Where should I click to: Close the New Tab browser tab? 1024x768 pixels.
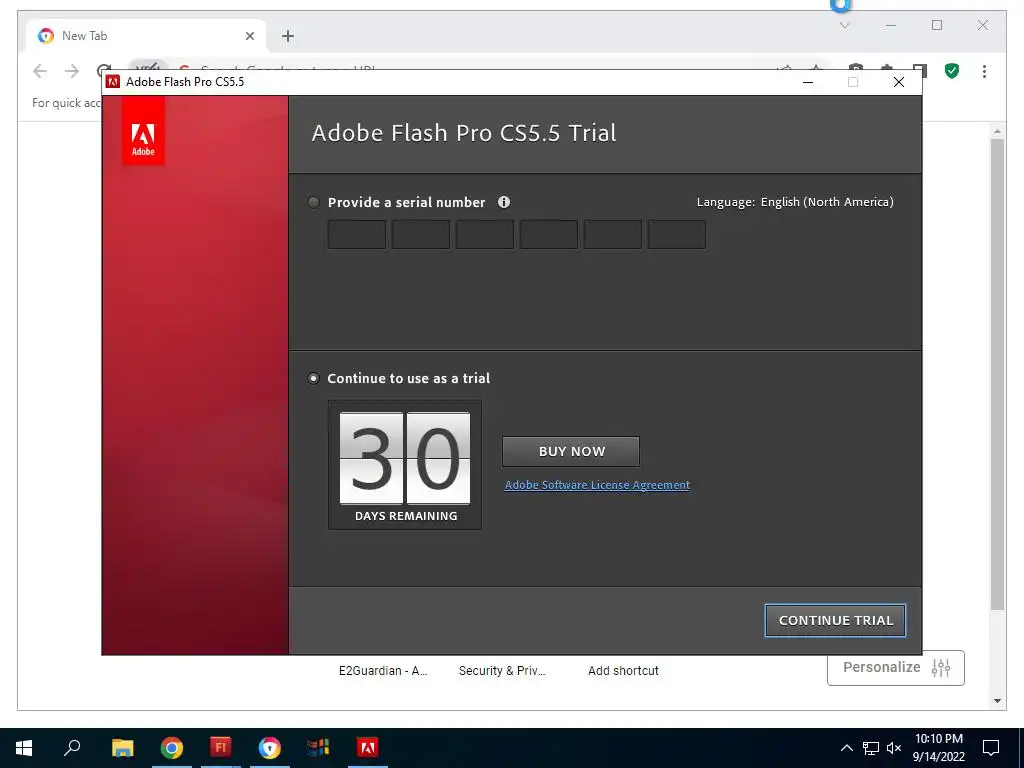[249, 36]
